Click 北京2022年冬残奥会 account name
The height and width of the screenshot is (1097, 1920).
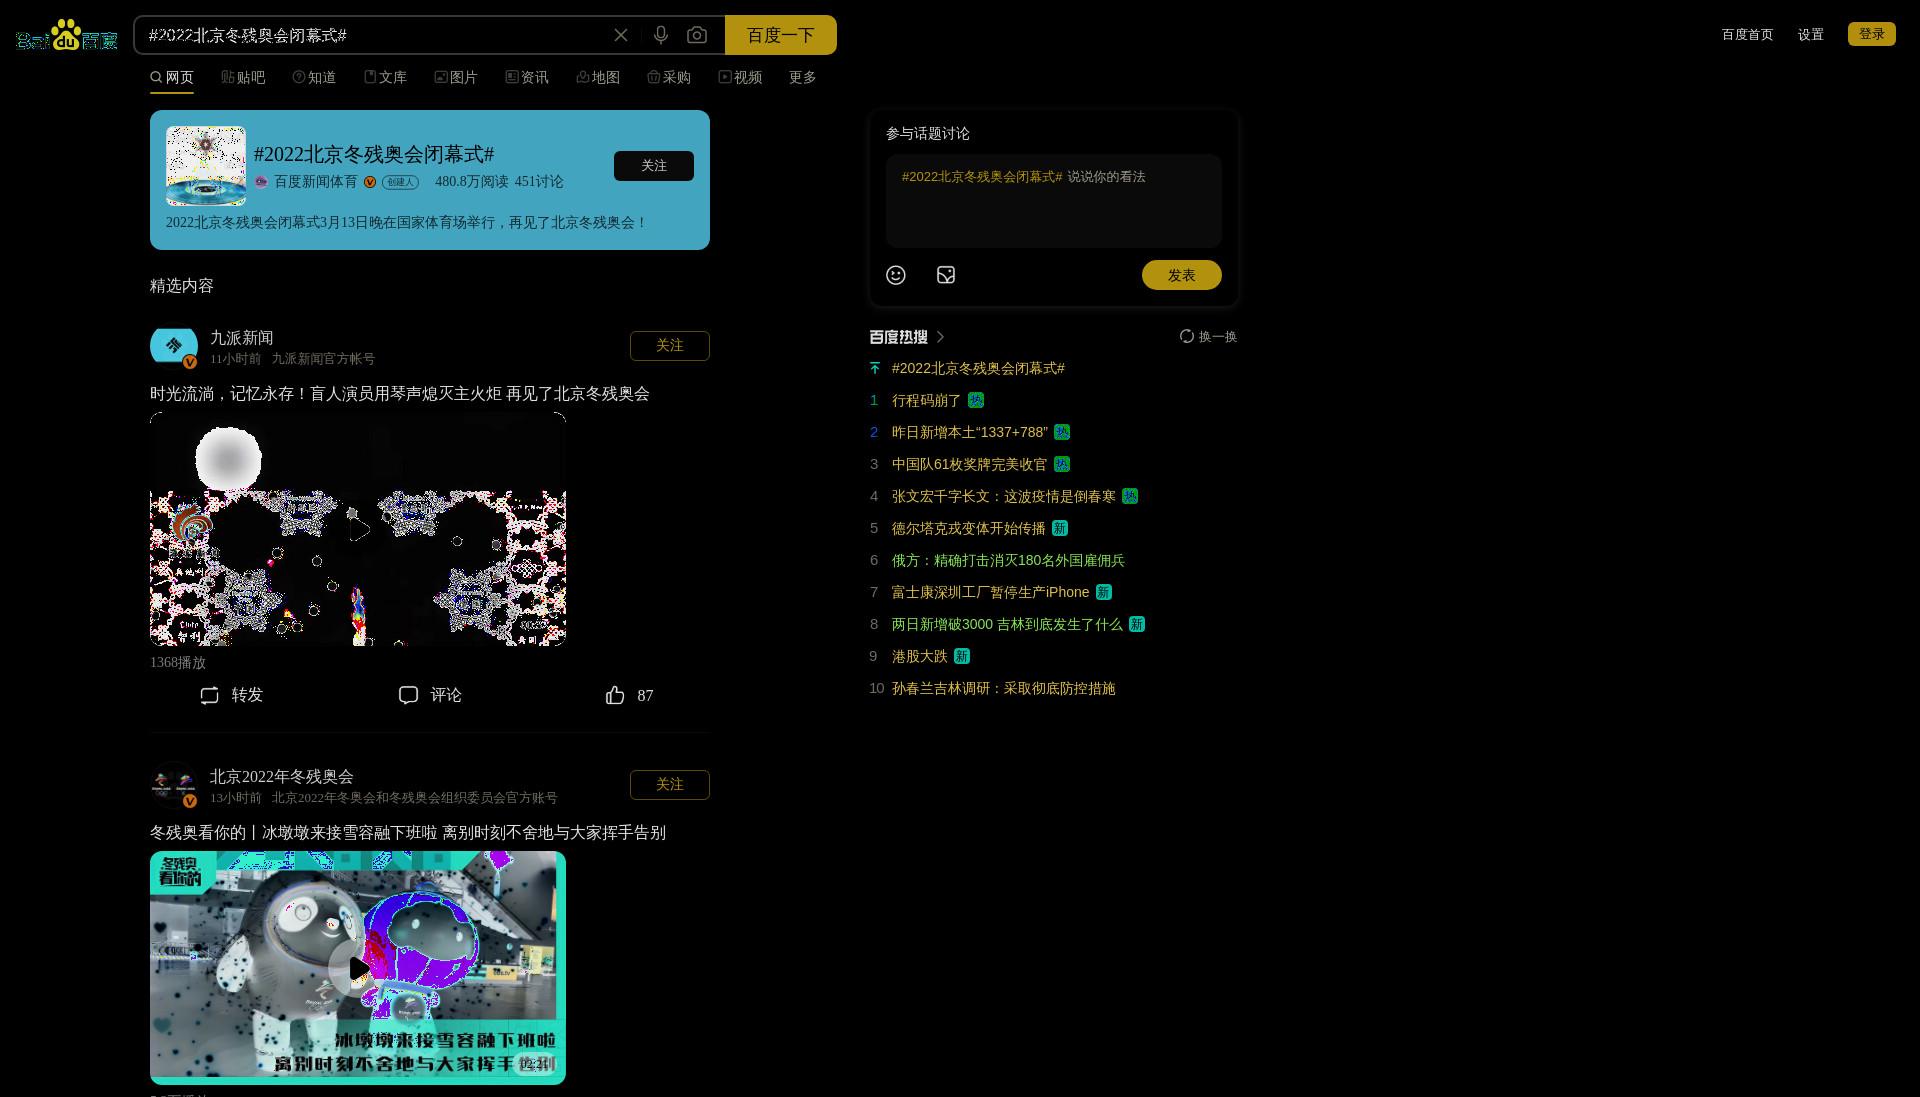pos(281,777)
